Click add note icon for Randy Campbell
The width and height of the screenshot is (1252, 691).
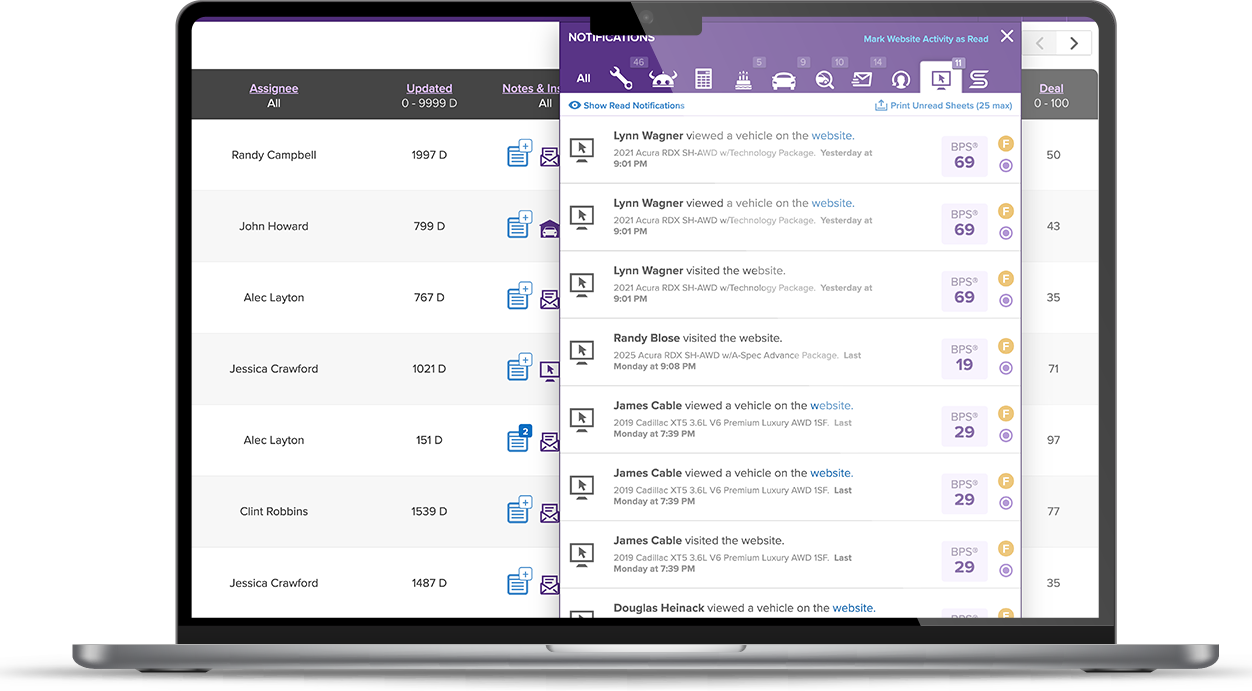(518, 155)
